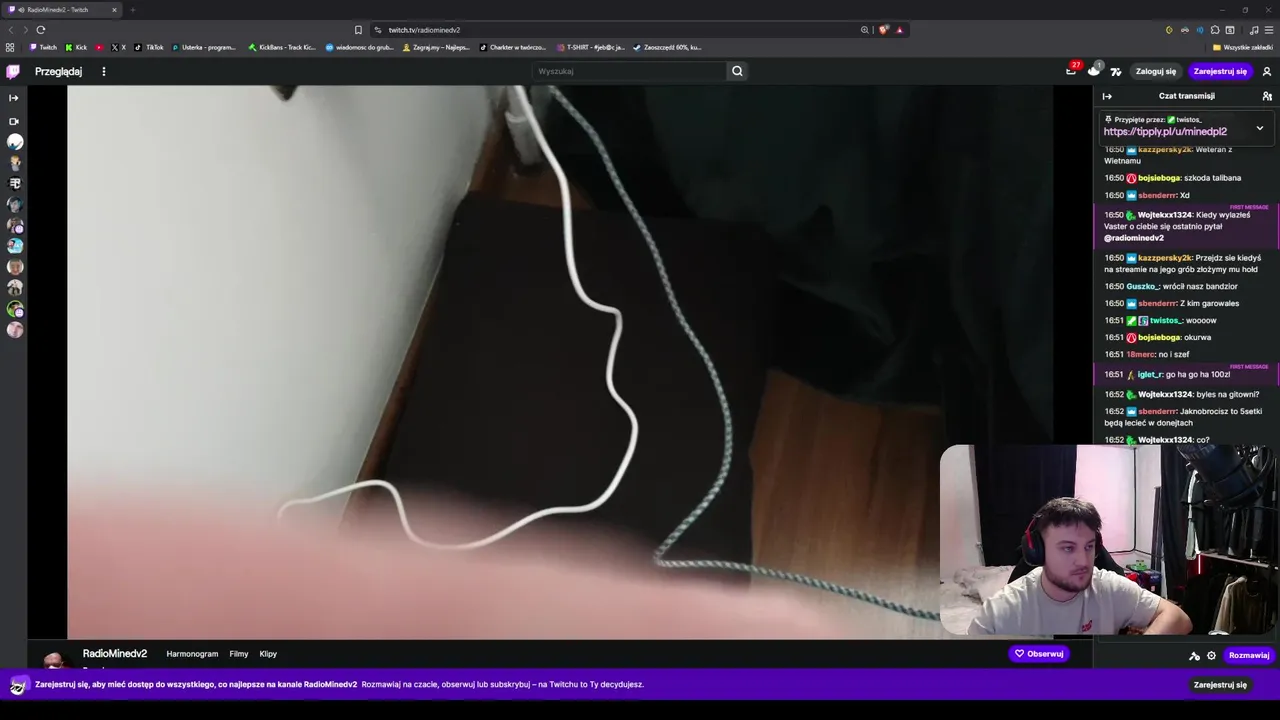Screen dimensions: 1280x720
Task: Click username Guszko_ in the chat
Action: (1142, 287)
